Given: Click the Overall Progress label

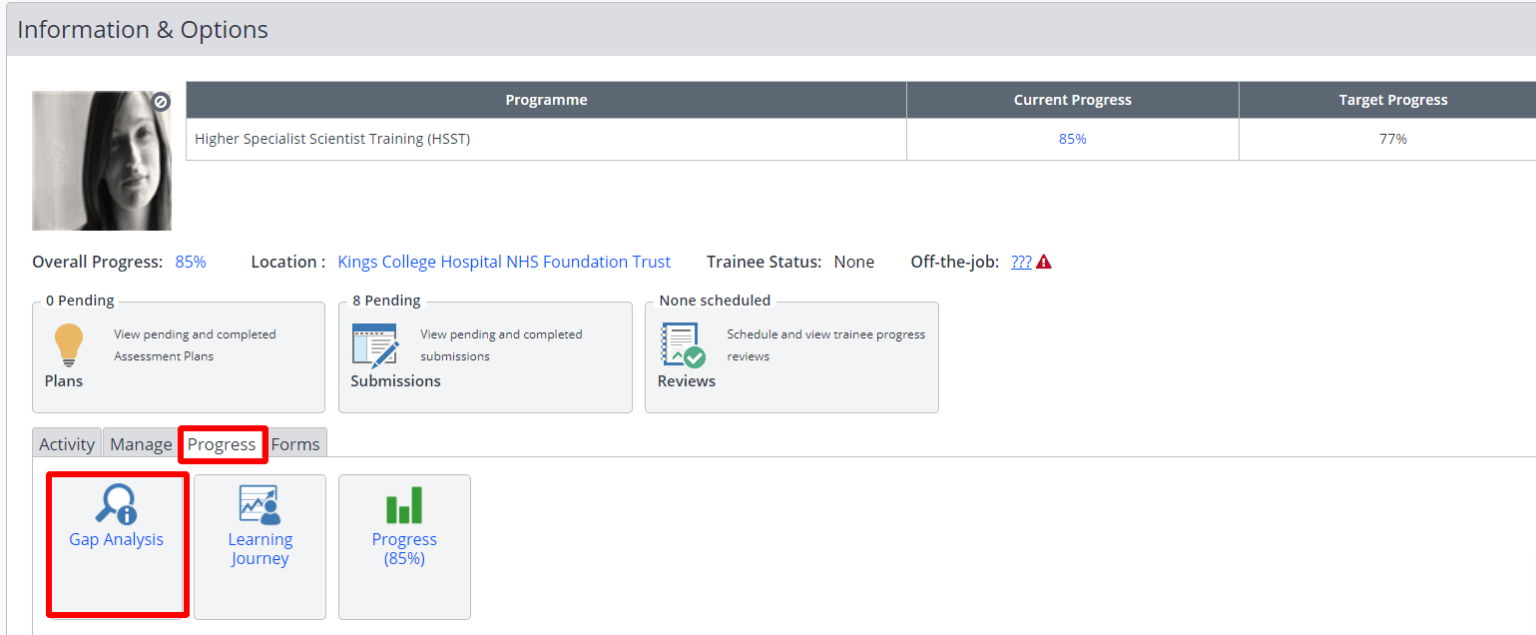Looking at the screenshot, I should point(97,262).
